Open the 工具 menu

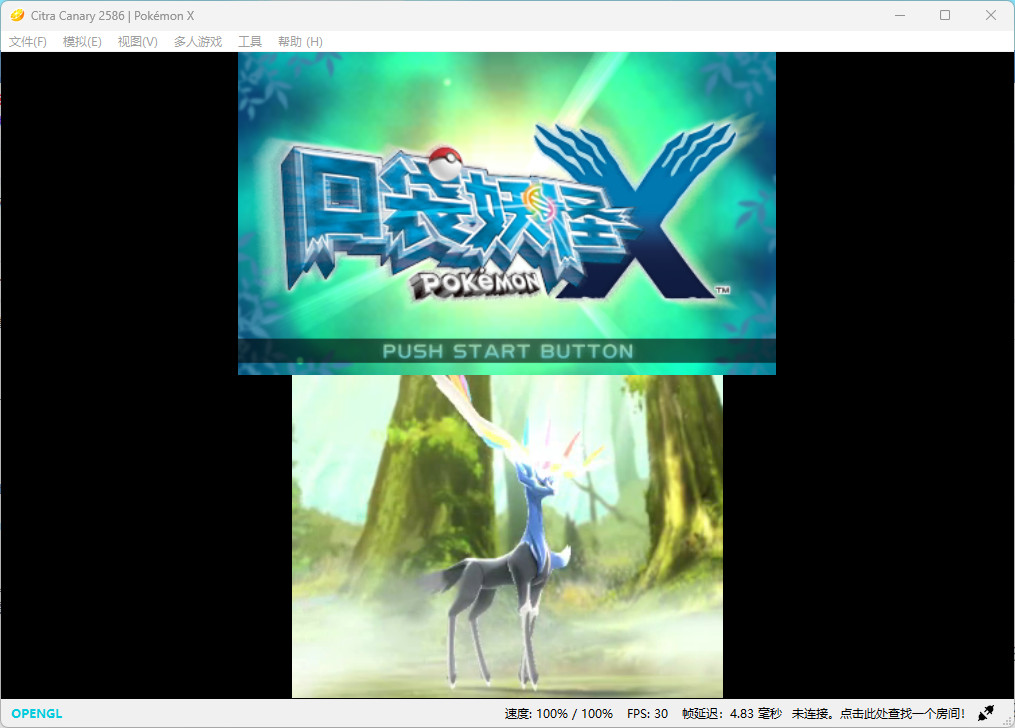250,41
